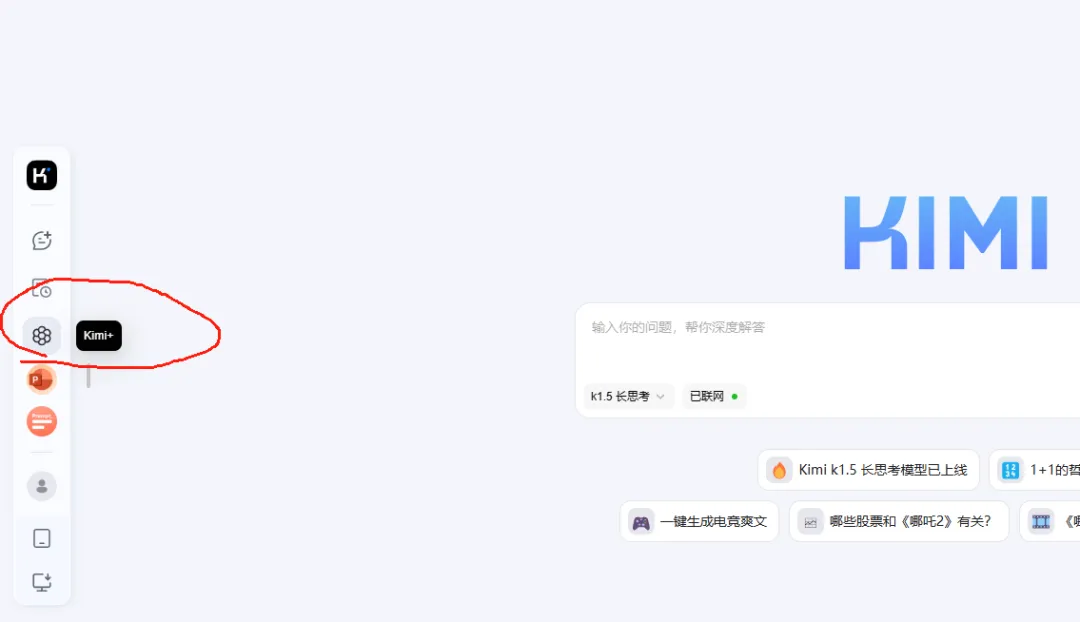Open the chat history icon

41,289
